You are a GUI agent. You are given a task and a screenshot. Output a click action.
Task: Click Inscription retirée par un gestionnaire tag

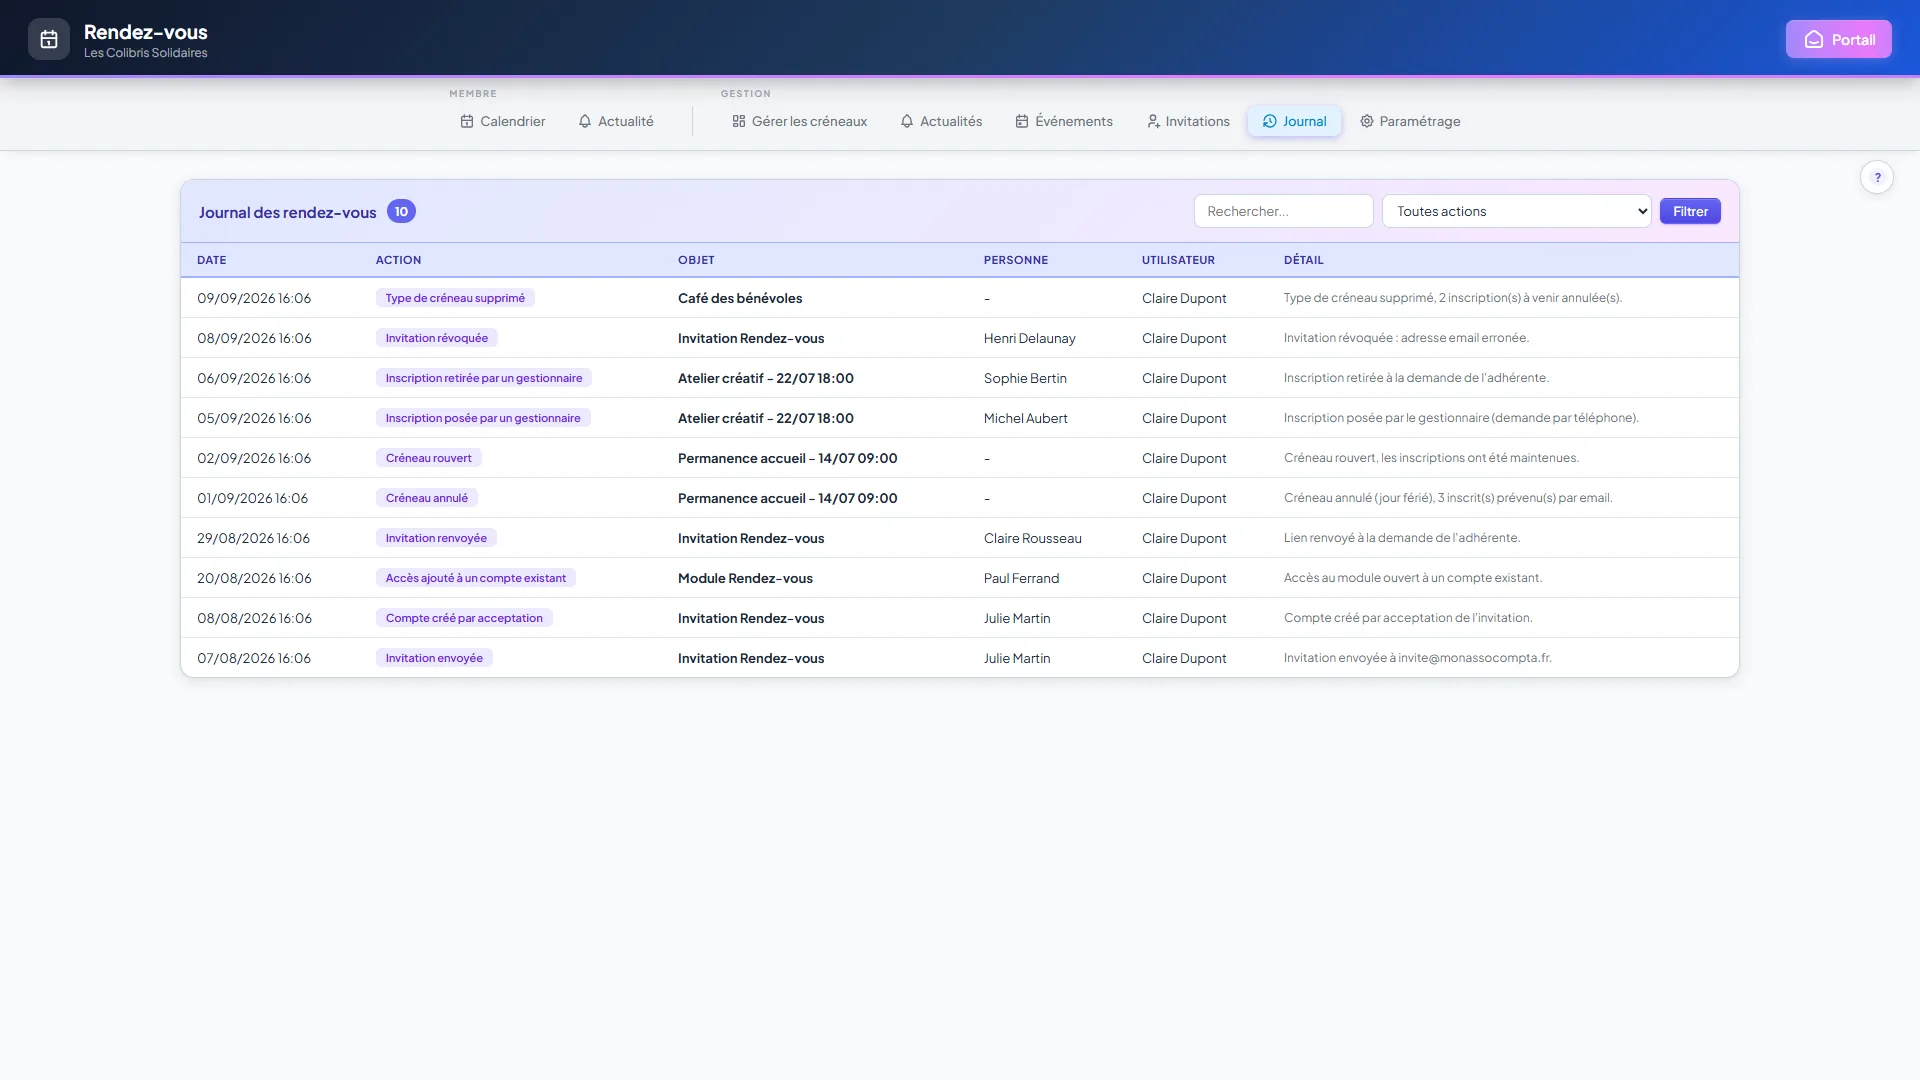click(x=484, y=378)
